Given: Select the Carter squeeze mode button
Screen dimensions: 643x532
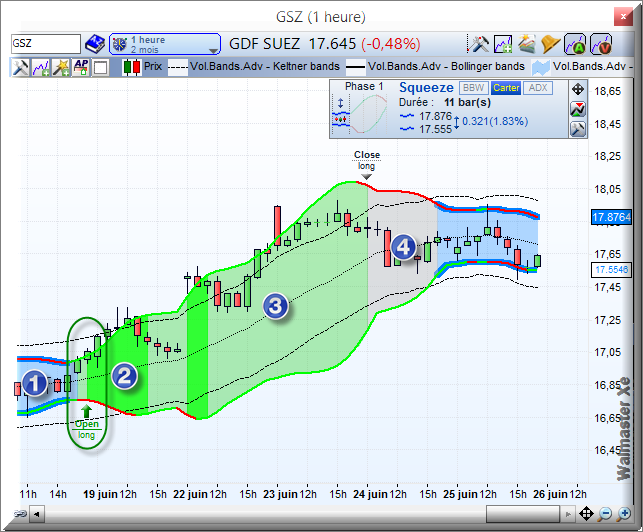Looking at the screenshot, I should 506,88.
